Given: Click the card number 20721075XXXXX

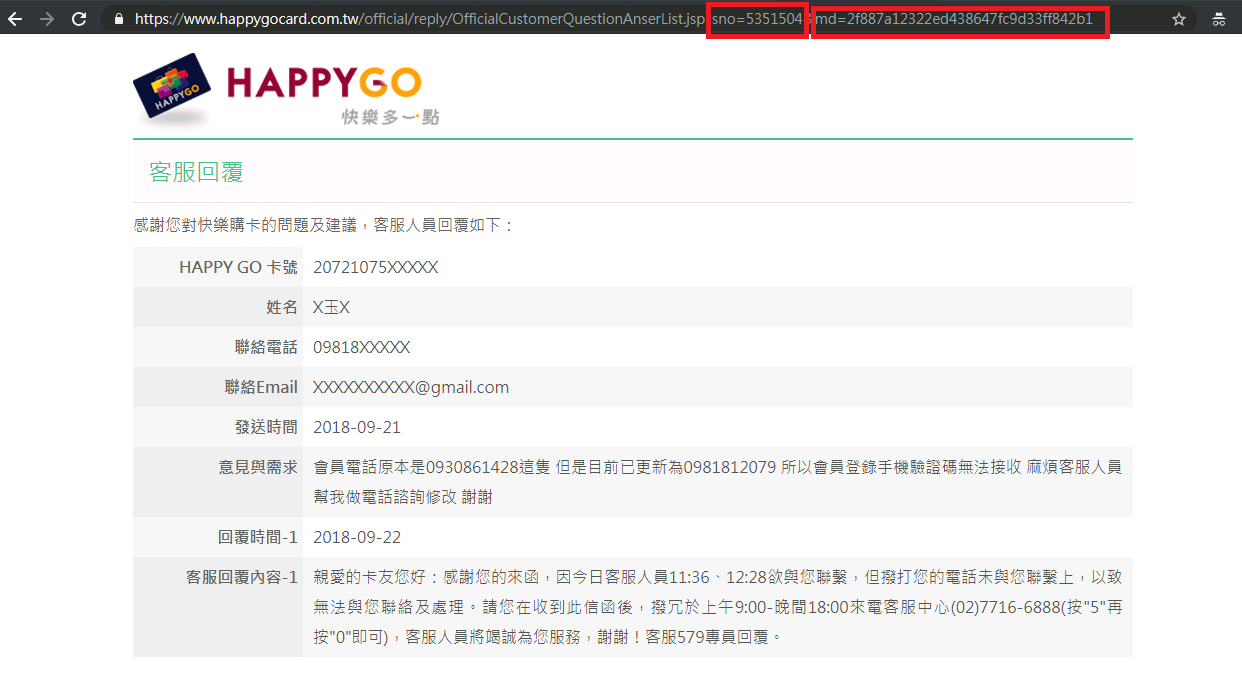Looking at the screenshot, I should click(x=375, y=267).
